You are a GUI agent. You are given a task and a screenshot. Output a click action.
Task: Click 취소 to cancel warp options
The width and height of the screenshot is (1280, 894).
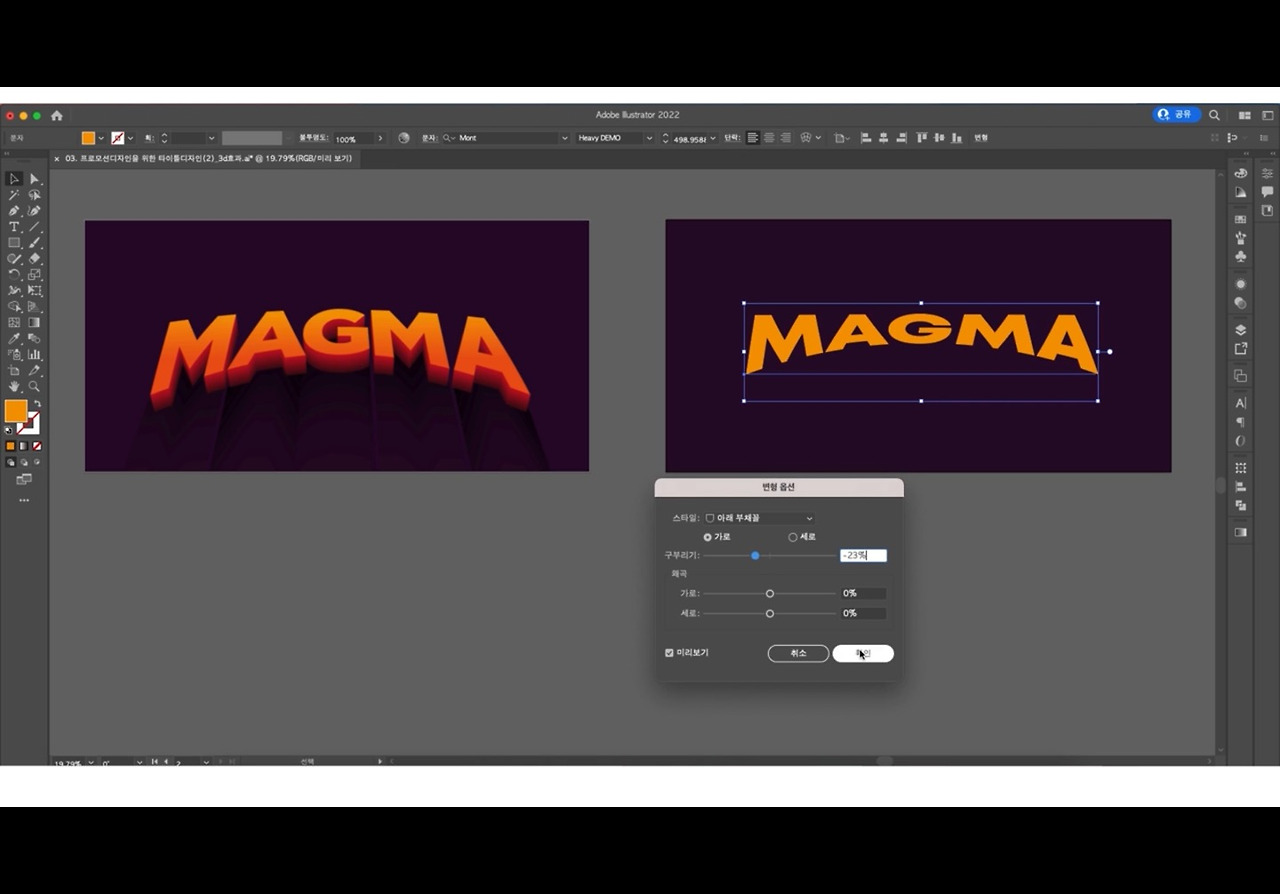point(798,653)
